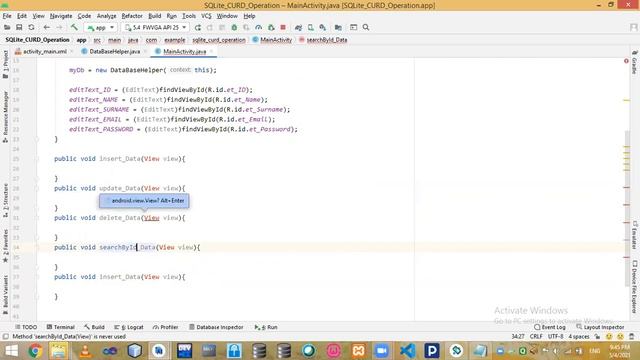Image resolution: width=640 pixels, height=360 pixels.
Task: Click the red Stop button
Action: click(283, 27)
